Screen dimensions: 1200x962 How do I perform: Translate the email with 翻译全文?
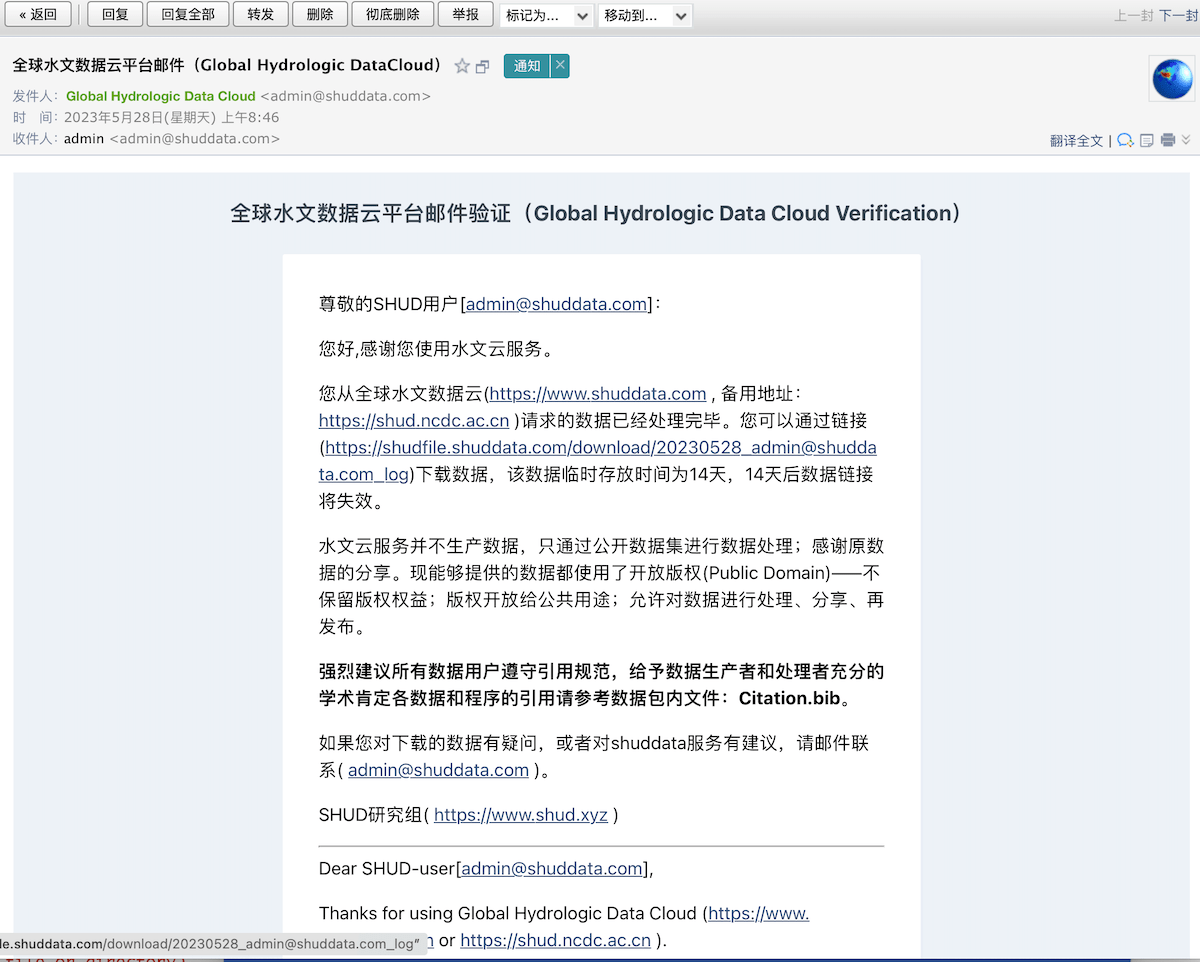[1076, 141]
